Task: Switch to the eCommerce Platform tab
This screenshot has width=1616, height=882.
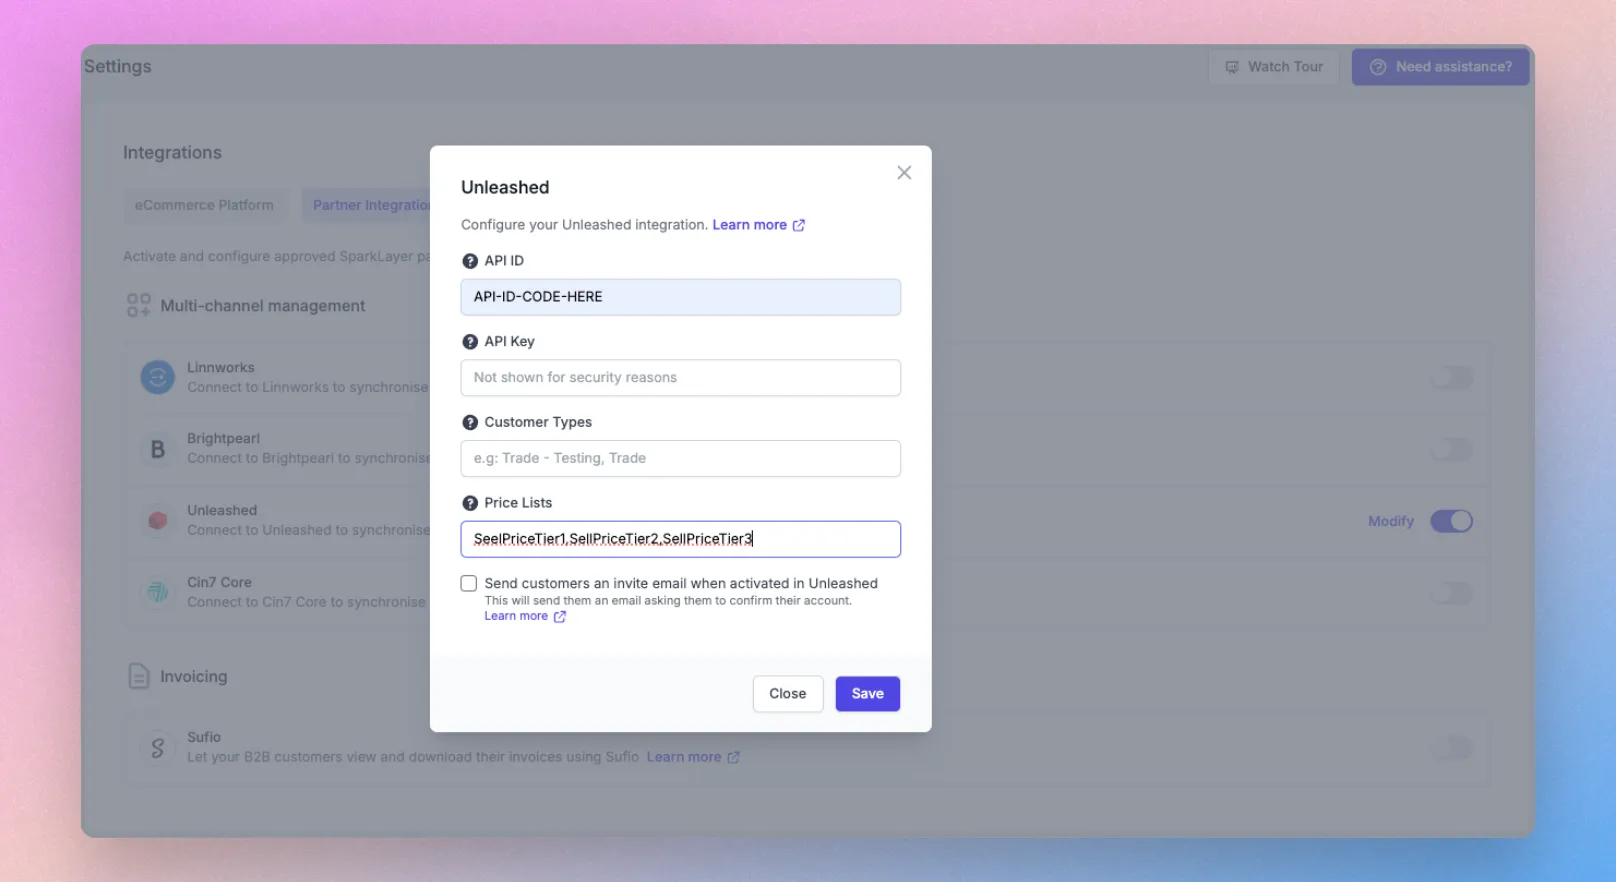Action: click(x=204, y=205)
